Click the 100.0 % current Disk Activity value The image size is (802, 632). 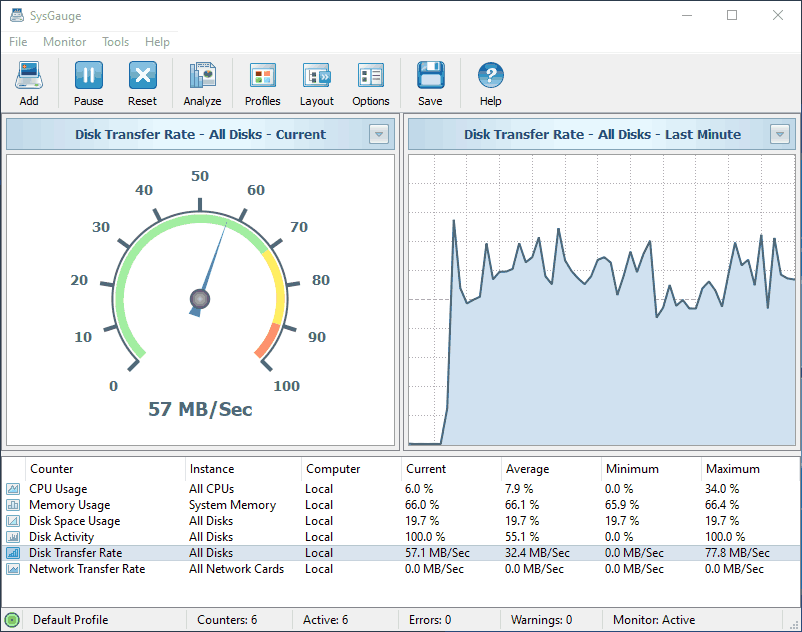pyautogui.click(x=425, y=537)
